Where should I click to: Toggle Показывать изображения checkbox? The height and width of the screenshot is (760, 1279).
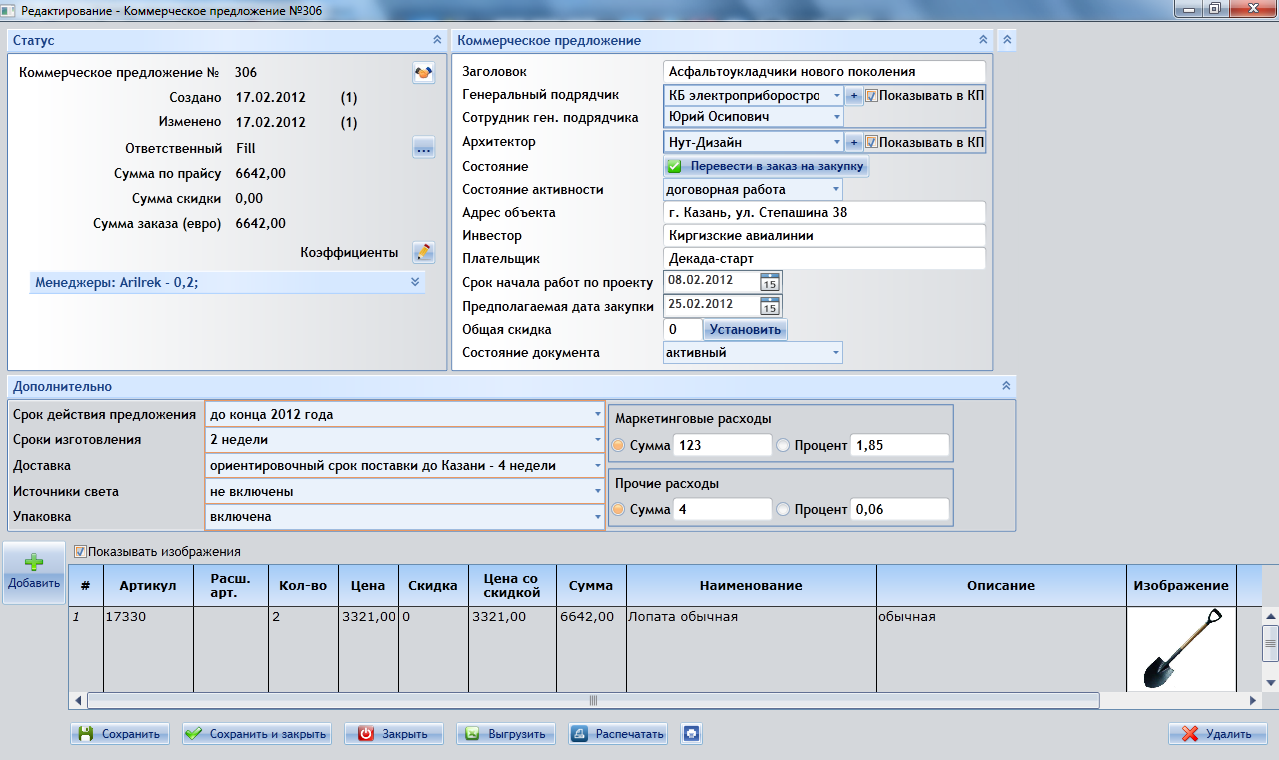(81, 551)
